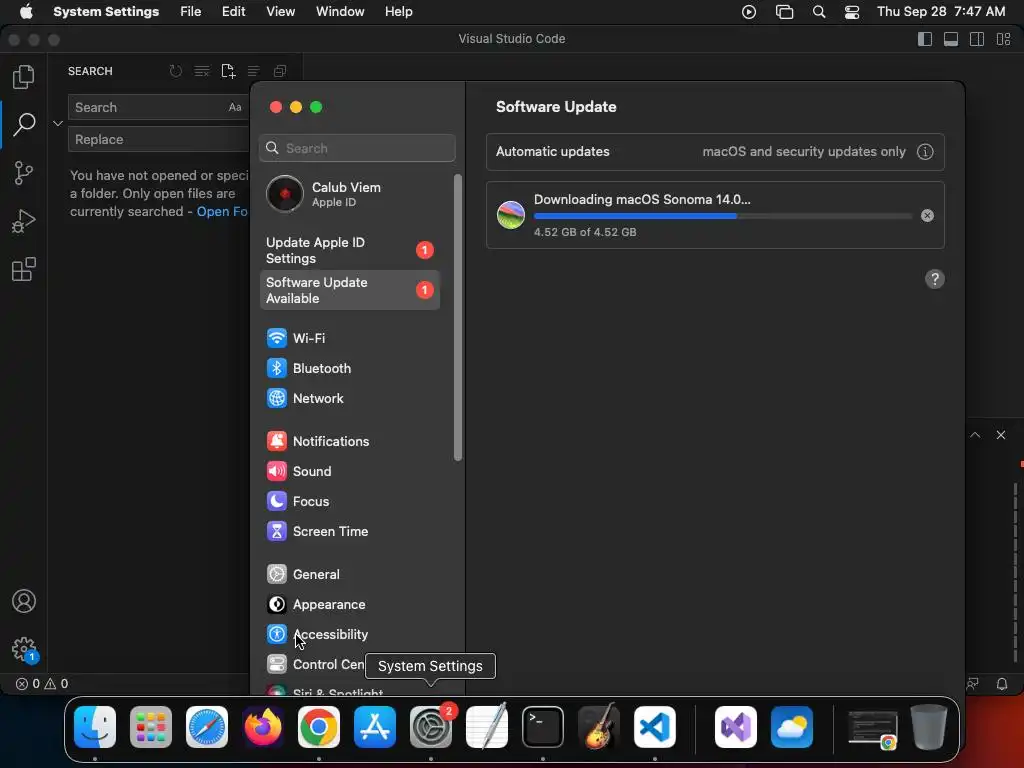Open Automatic updates info button

pos(925,152)
